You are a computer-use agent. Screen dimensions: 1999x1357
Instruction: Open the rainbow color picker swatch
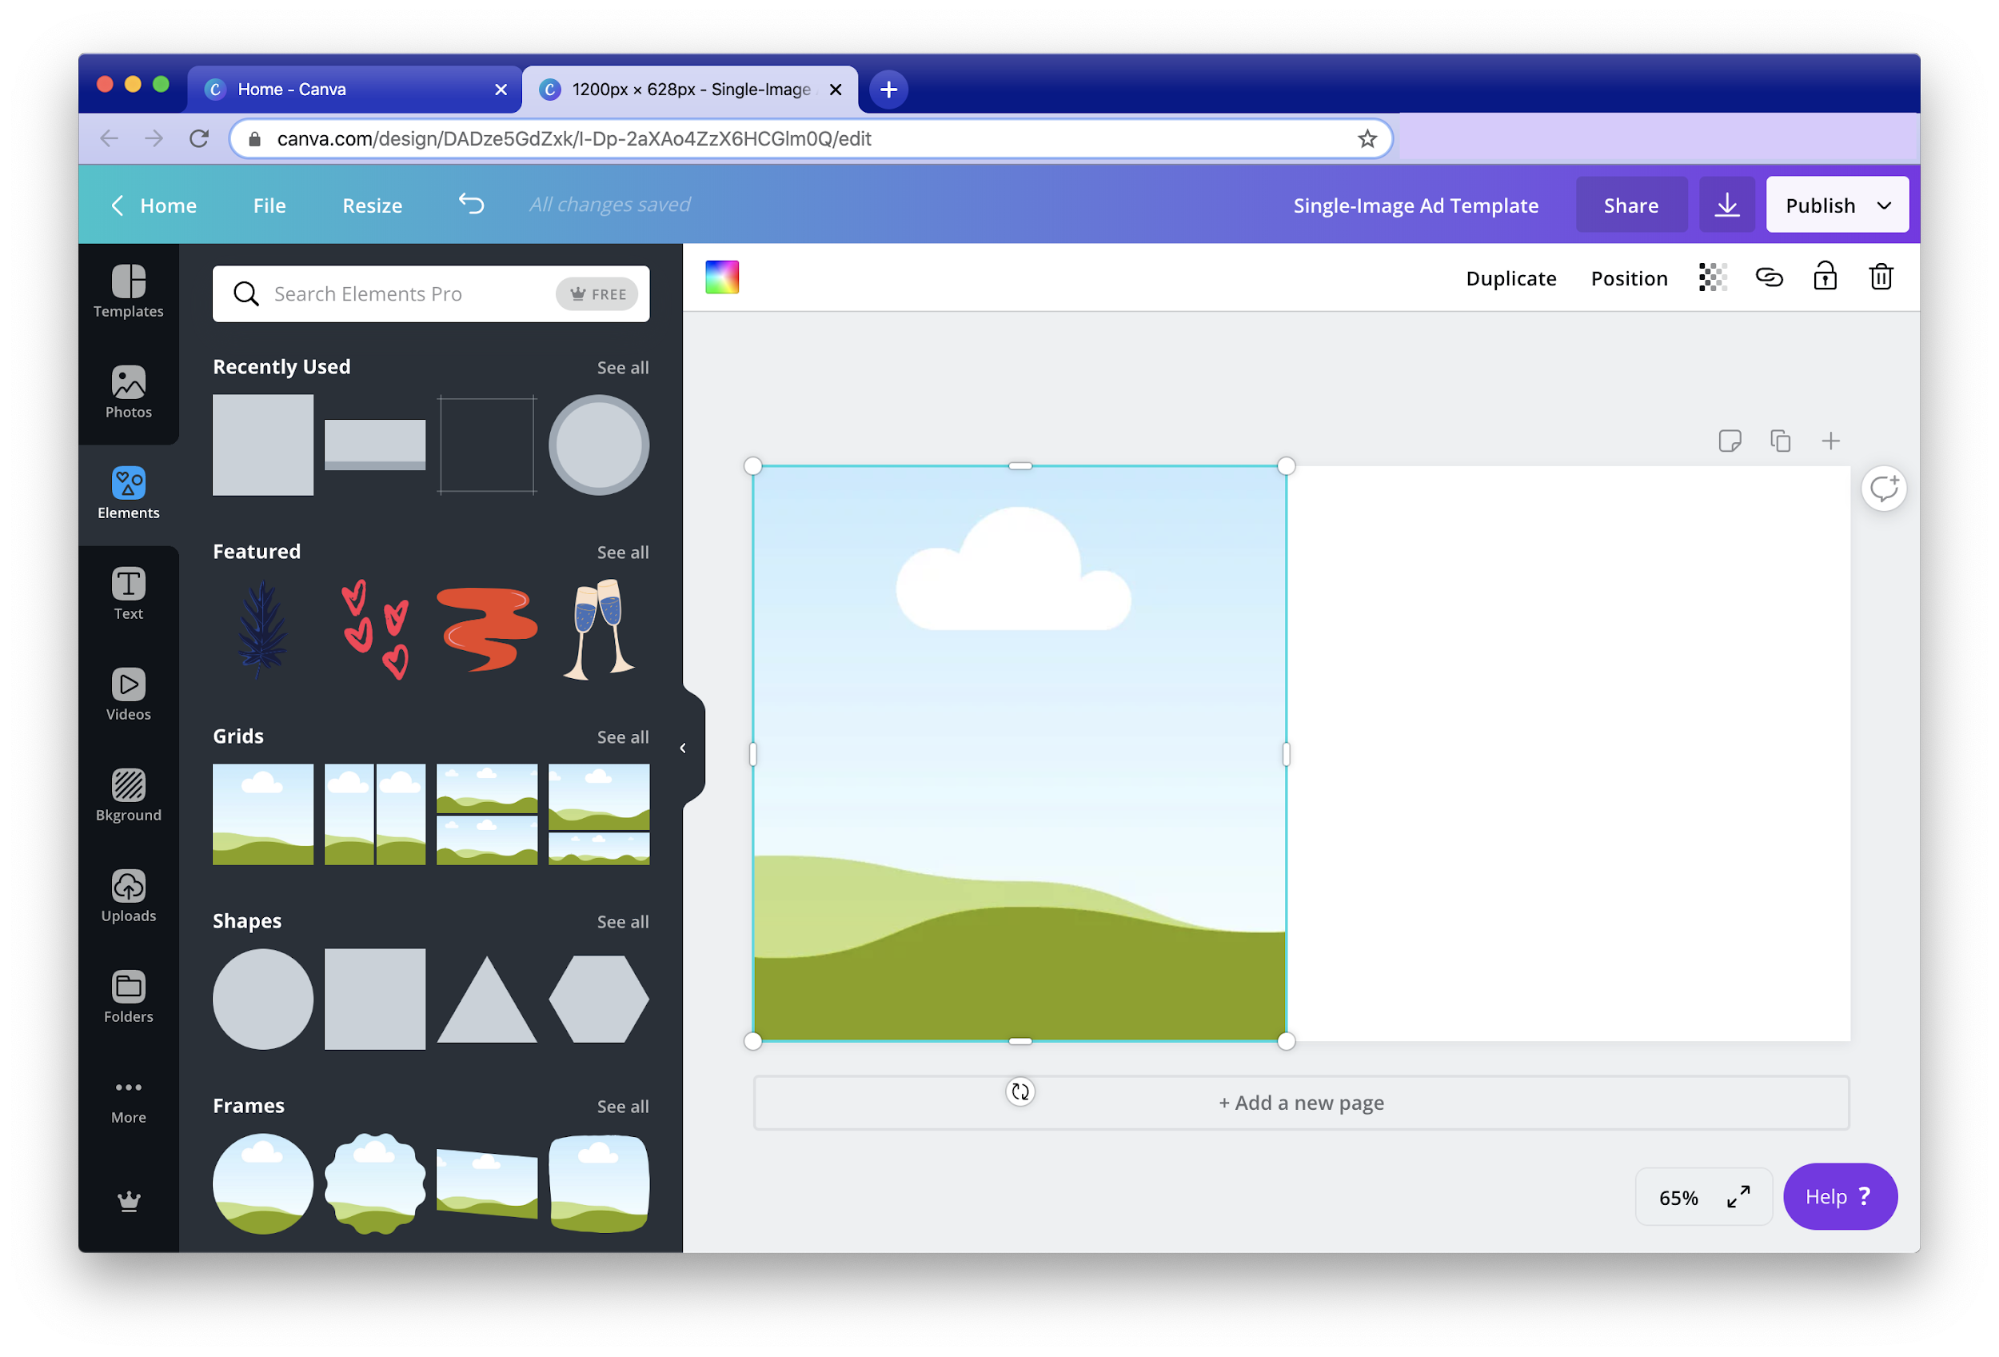[721, 277]
